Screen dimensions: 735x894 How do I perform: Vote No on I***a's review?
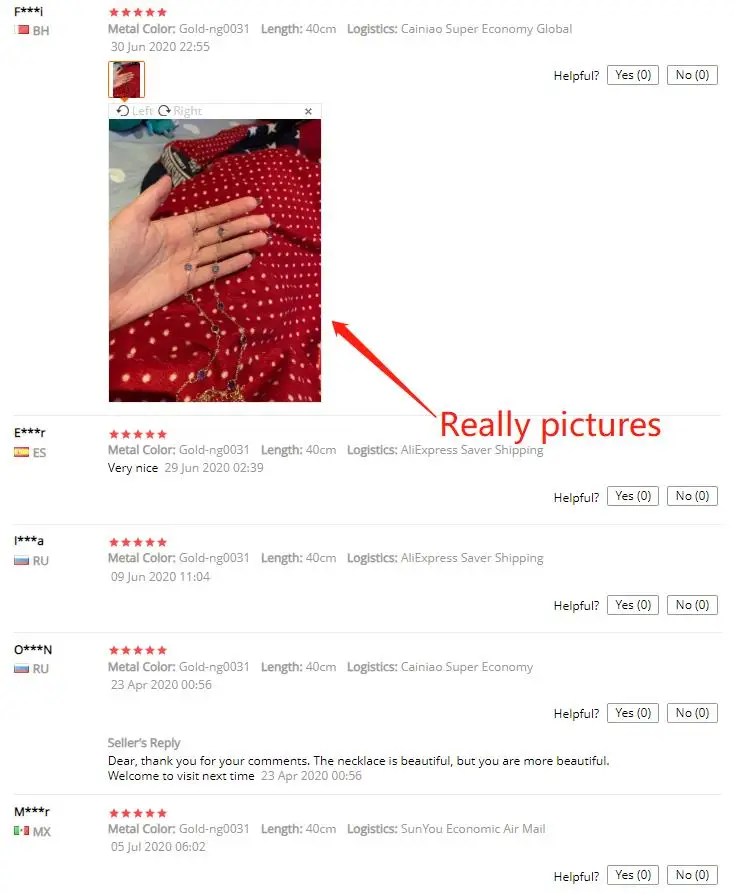coord(692,605)
